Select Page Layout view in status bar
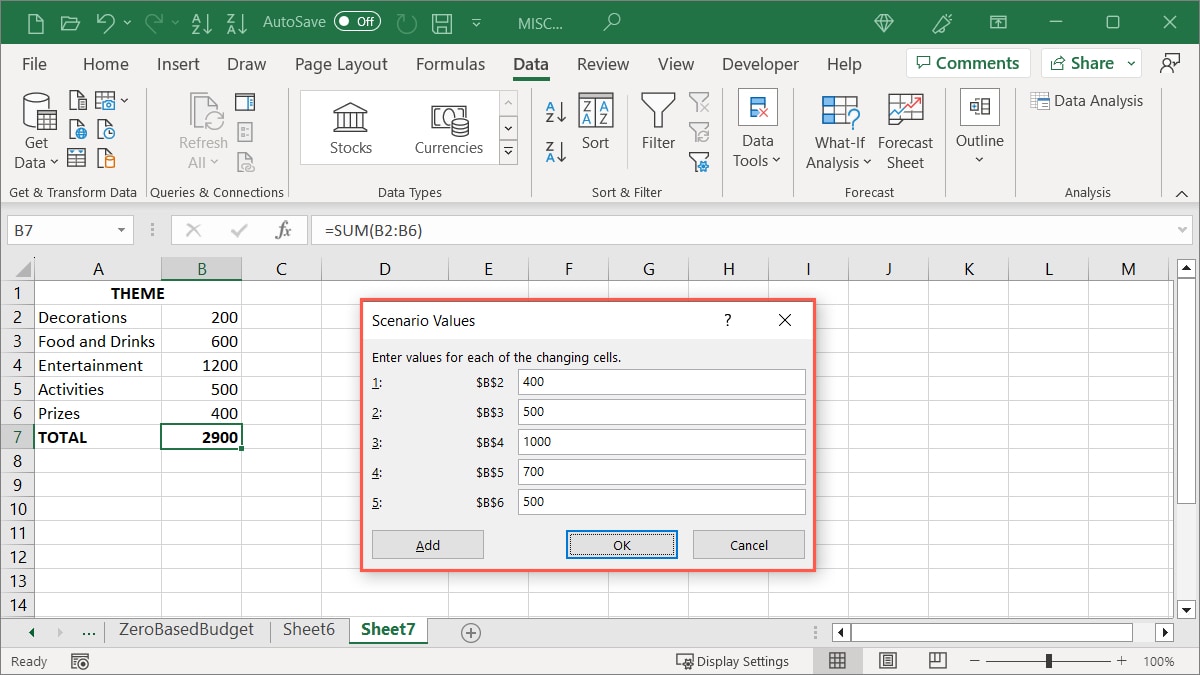Image resolution: width=1200 pixels, height=675 pixels. 886,660
